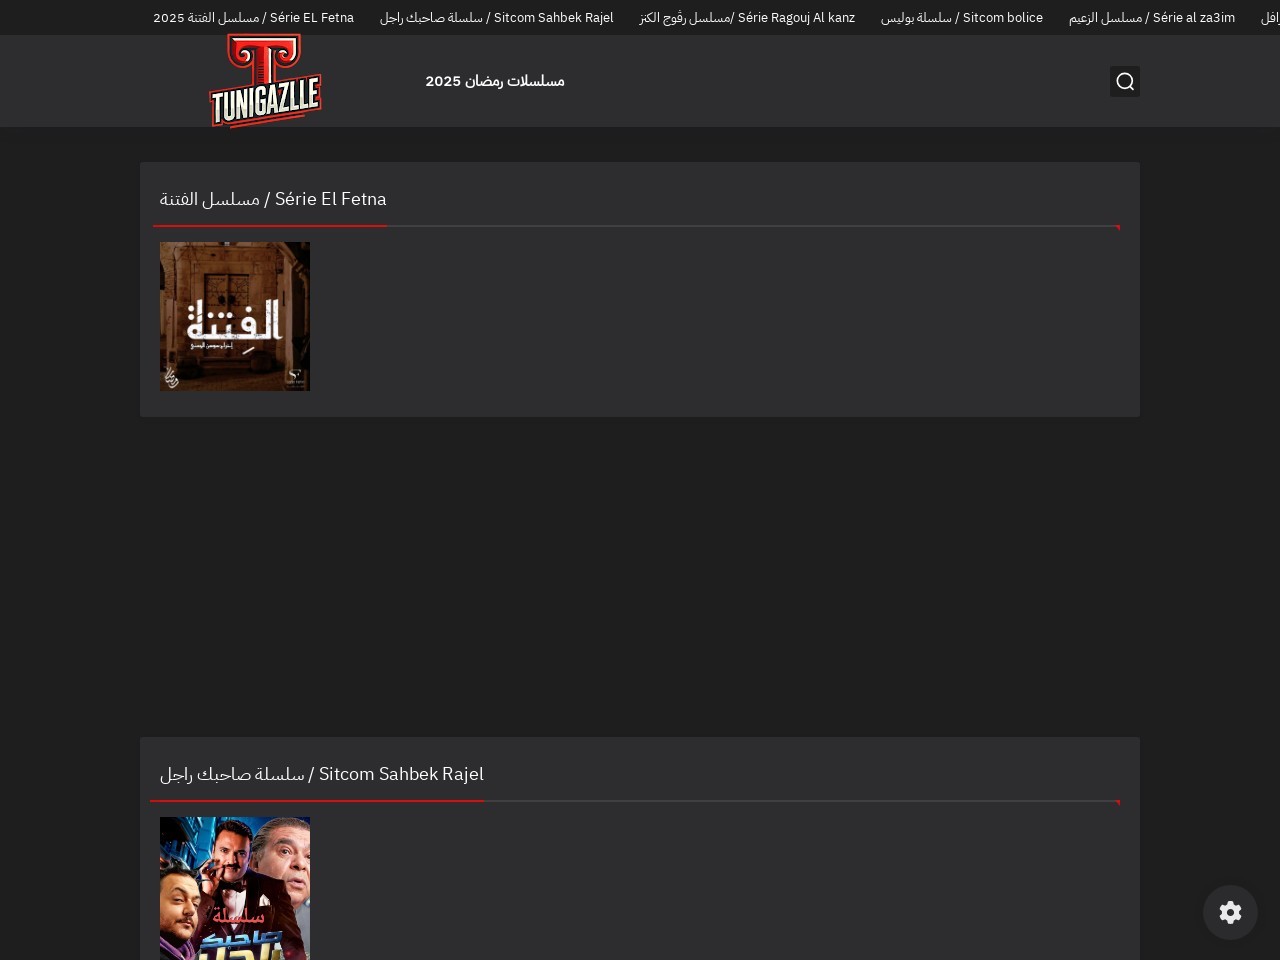Open Sitcom Sahbek Rajel top link

tap(497, 18)
